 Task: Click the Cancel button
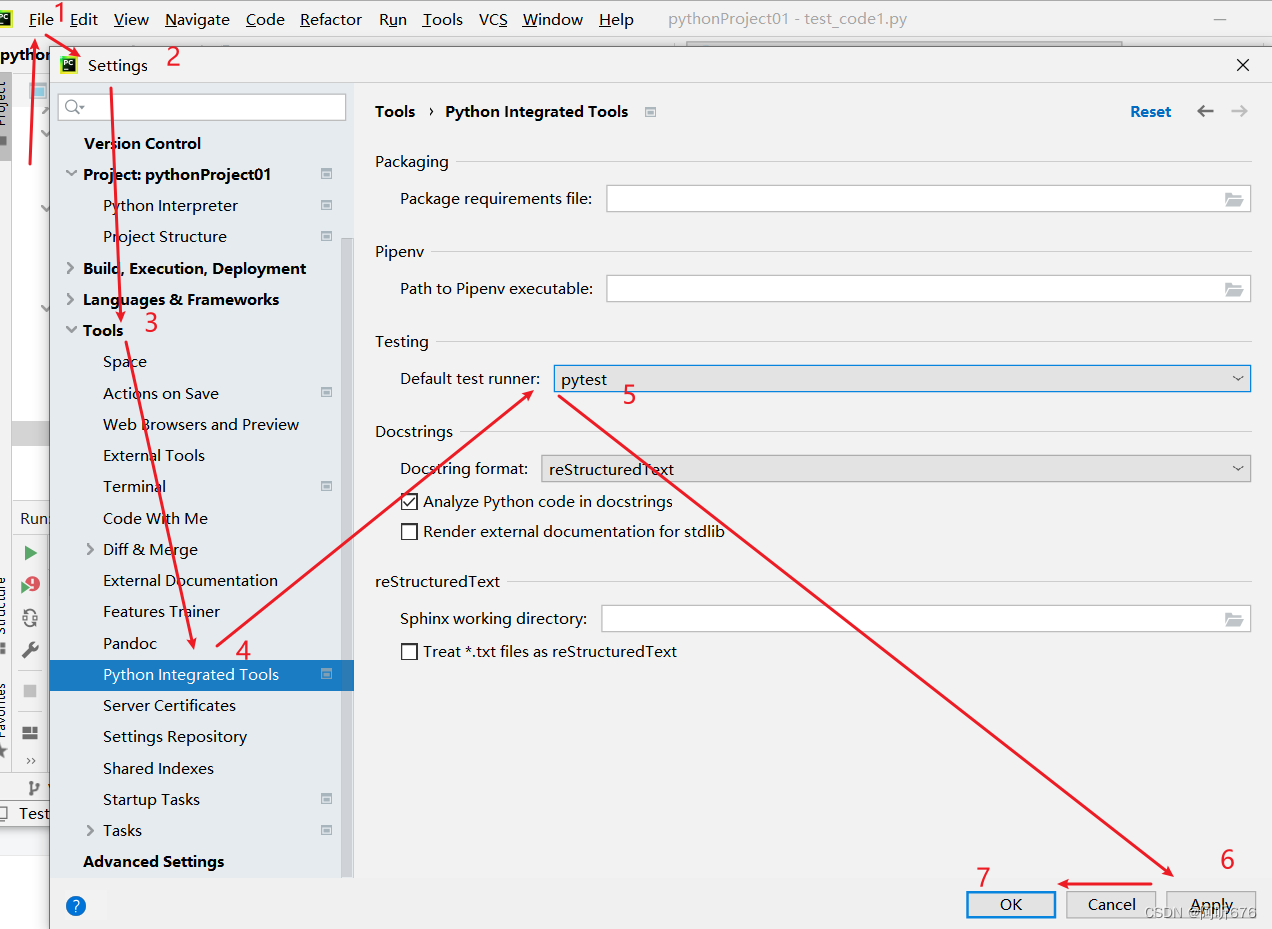coord(1111,904)
